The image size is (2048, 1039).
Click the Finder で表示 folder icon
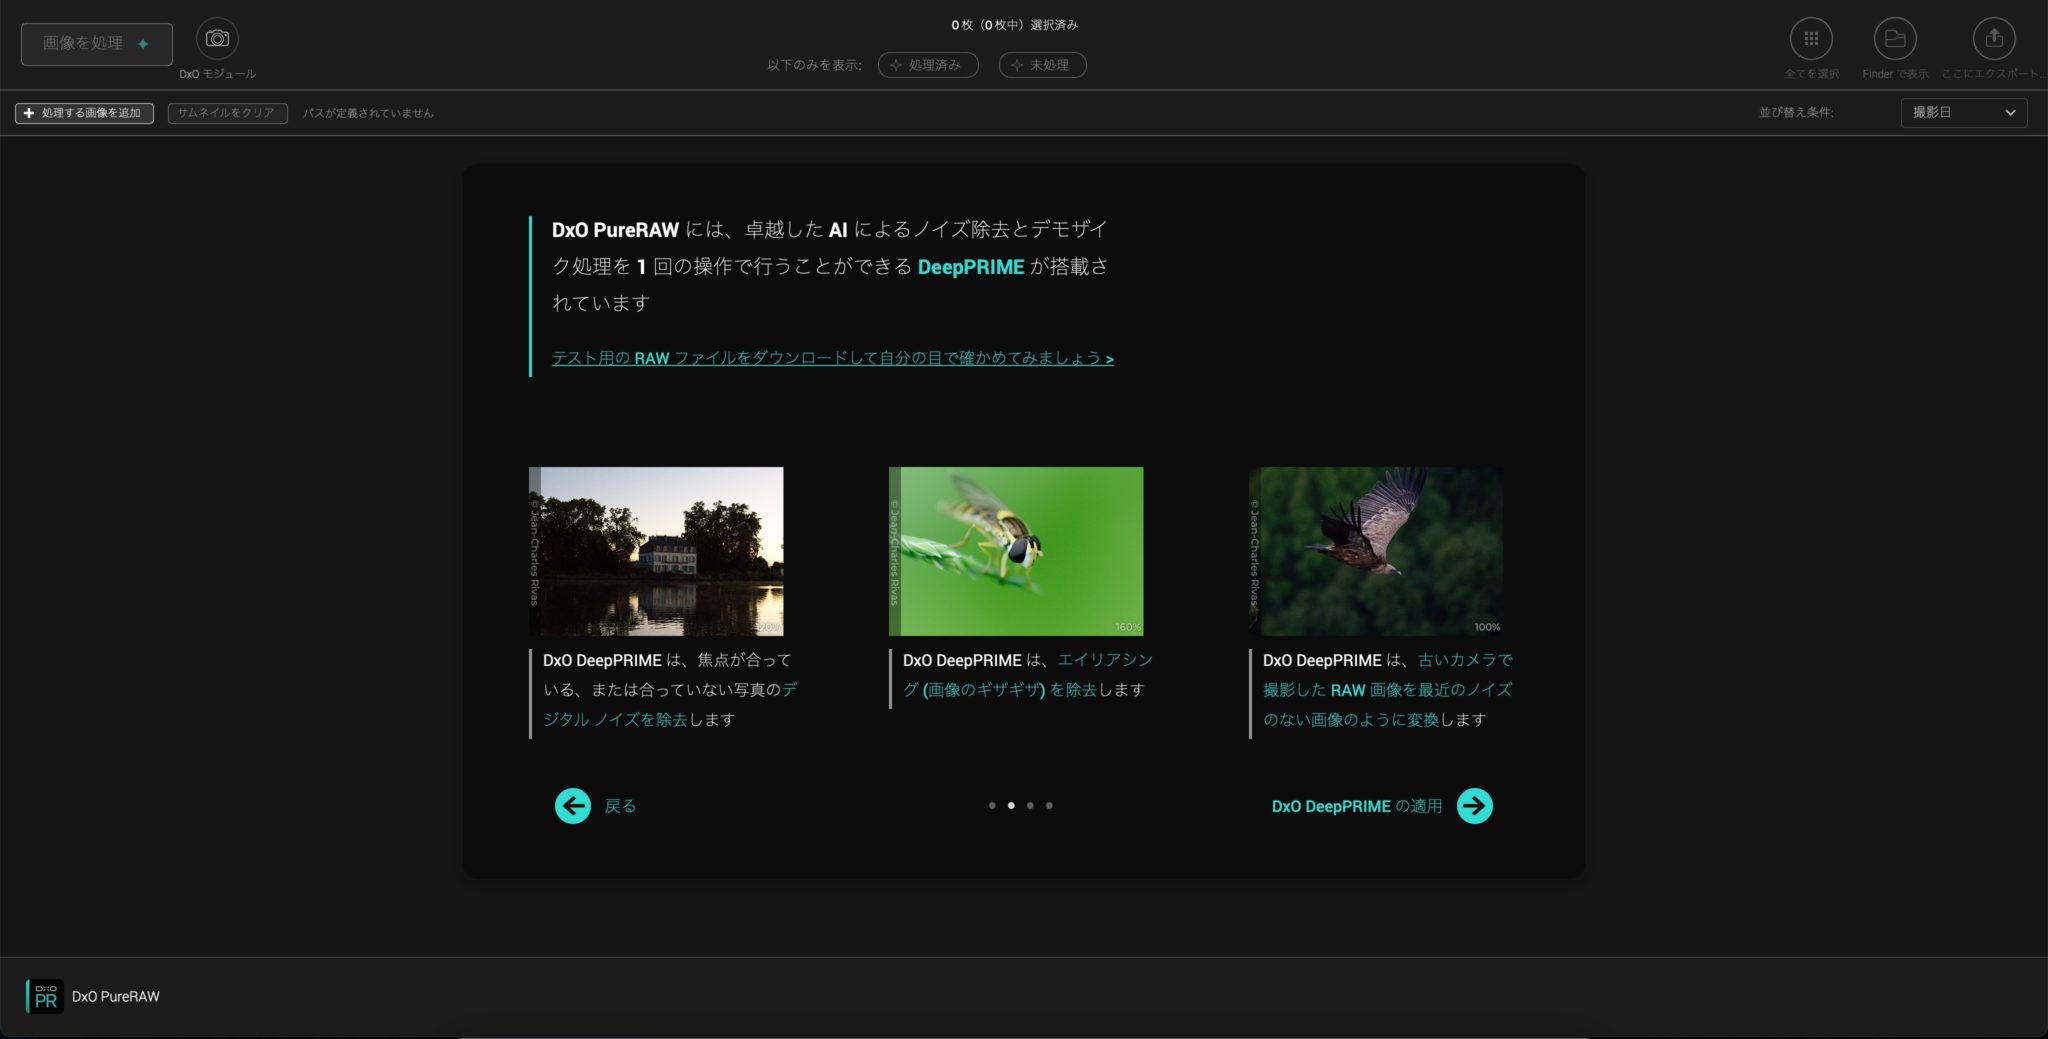pyautogui.click(x=1895, y=39)
